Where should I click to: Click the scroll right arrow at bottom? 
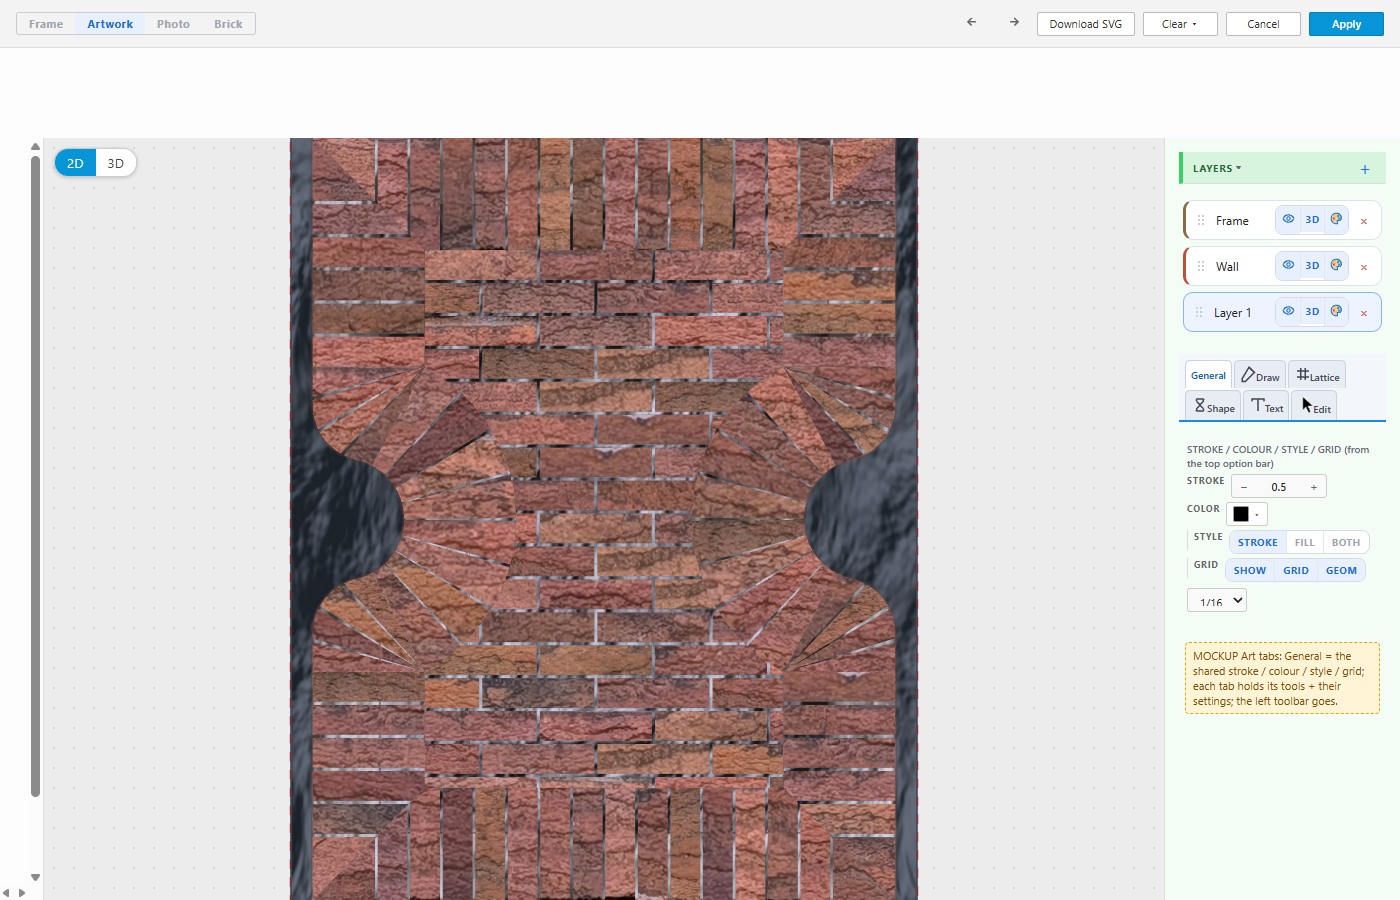point(22,893)
